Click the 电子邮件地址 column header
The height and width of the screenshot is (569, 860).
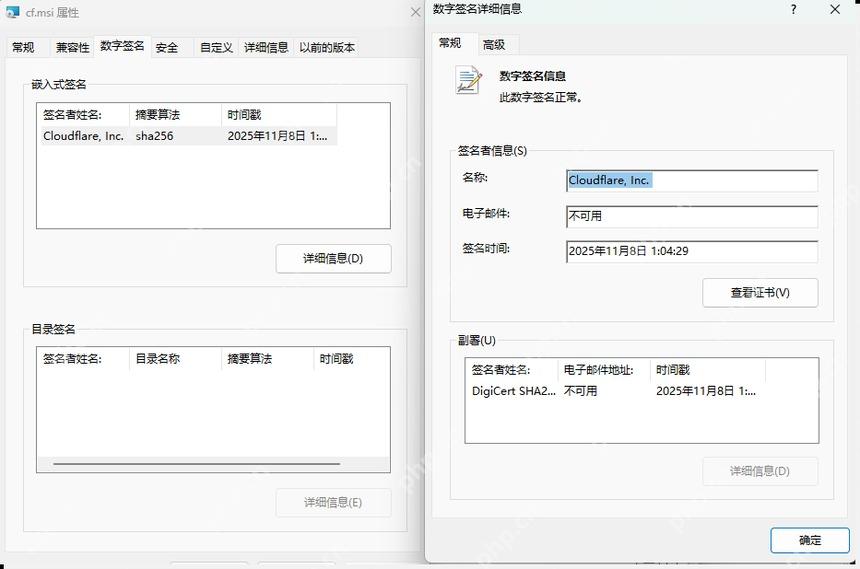coord(604,370)
